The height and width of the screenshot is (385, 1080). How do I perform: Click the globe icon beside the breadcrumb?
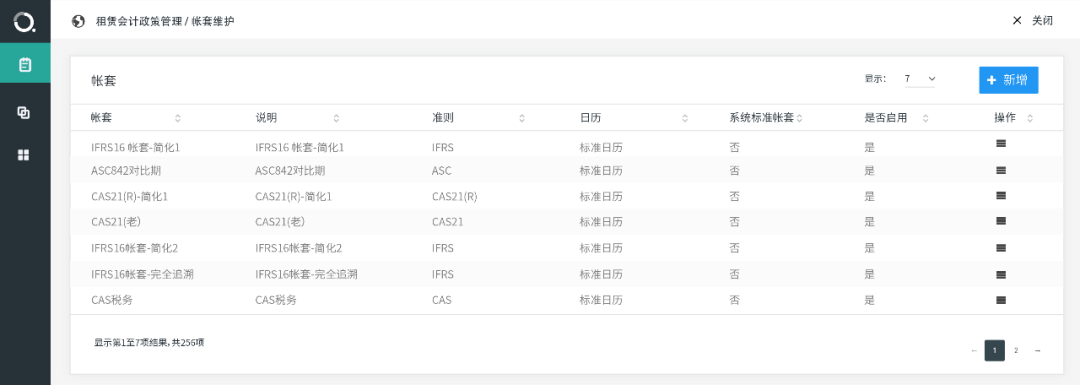pyautogui.click(x=79, y=21)
